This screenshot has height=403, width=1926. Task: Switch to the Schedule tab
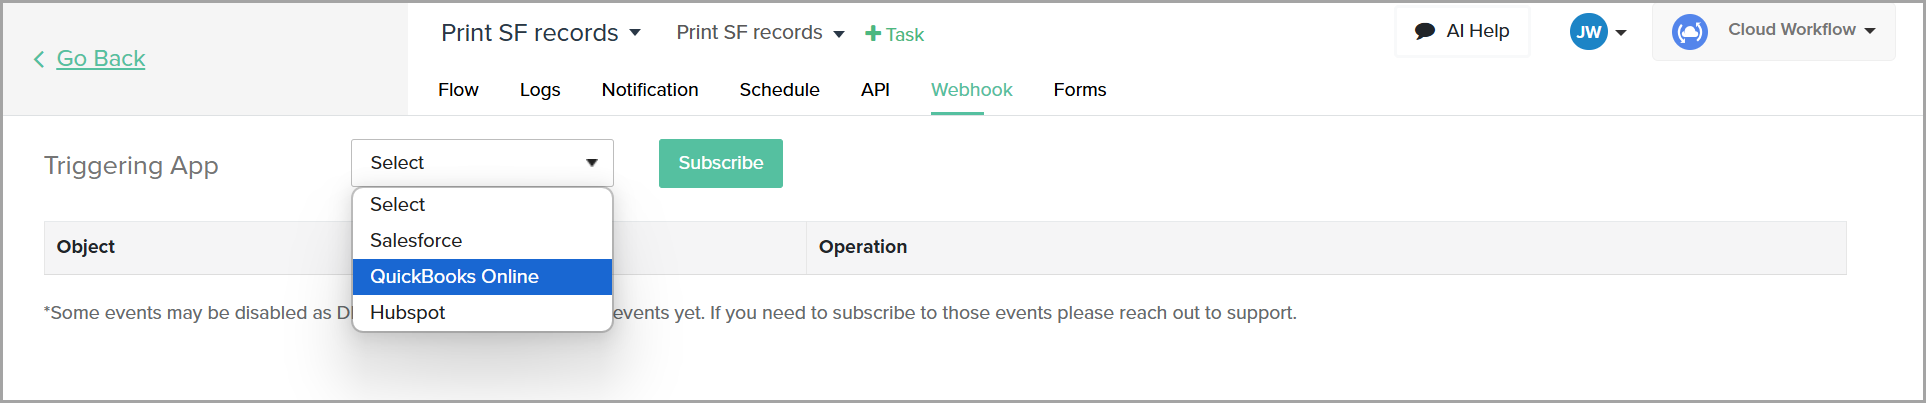779,90
